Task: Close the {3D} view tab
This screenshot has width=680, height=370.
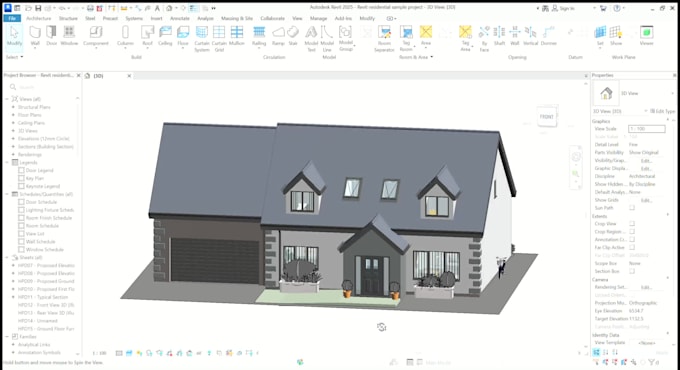Action: [129, 76]
